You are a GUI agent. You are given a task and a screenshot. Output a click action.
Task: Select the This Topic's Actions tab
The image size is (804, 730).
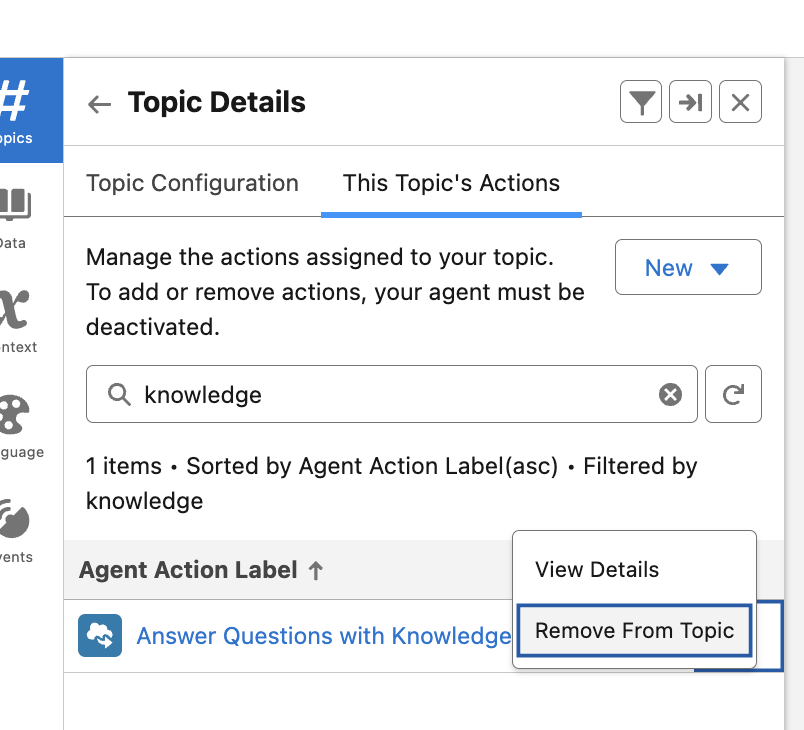click(451, 184)
